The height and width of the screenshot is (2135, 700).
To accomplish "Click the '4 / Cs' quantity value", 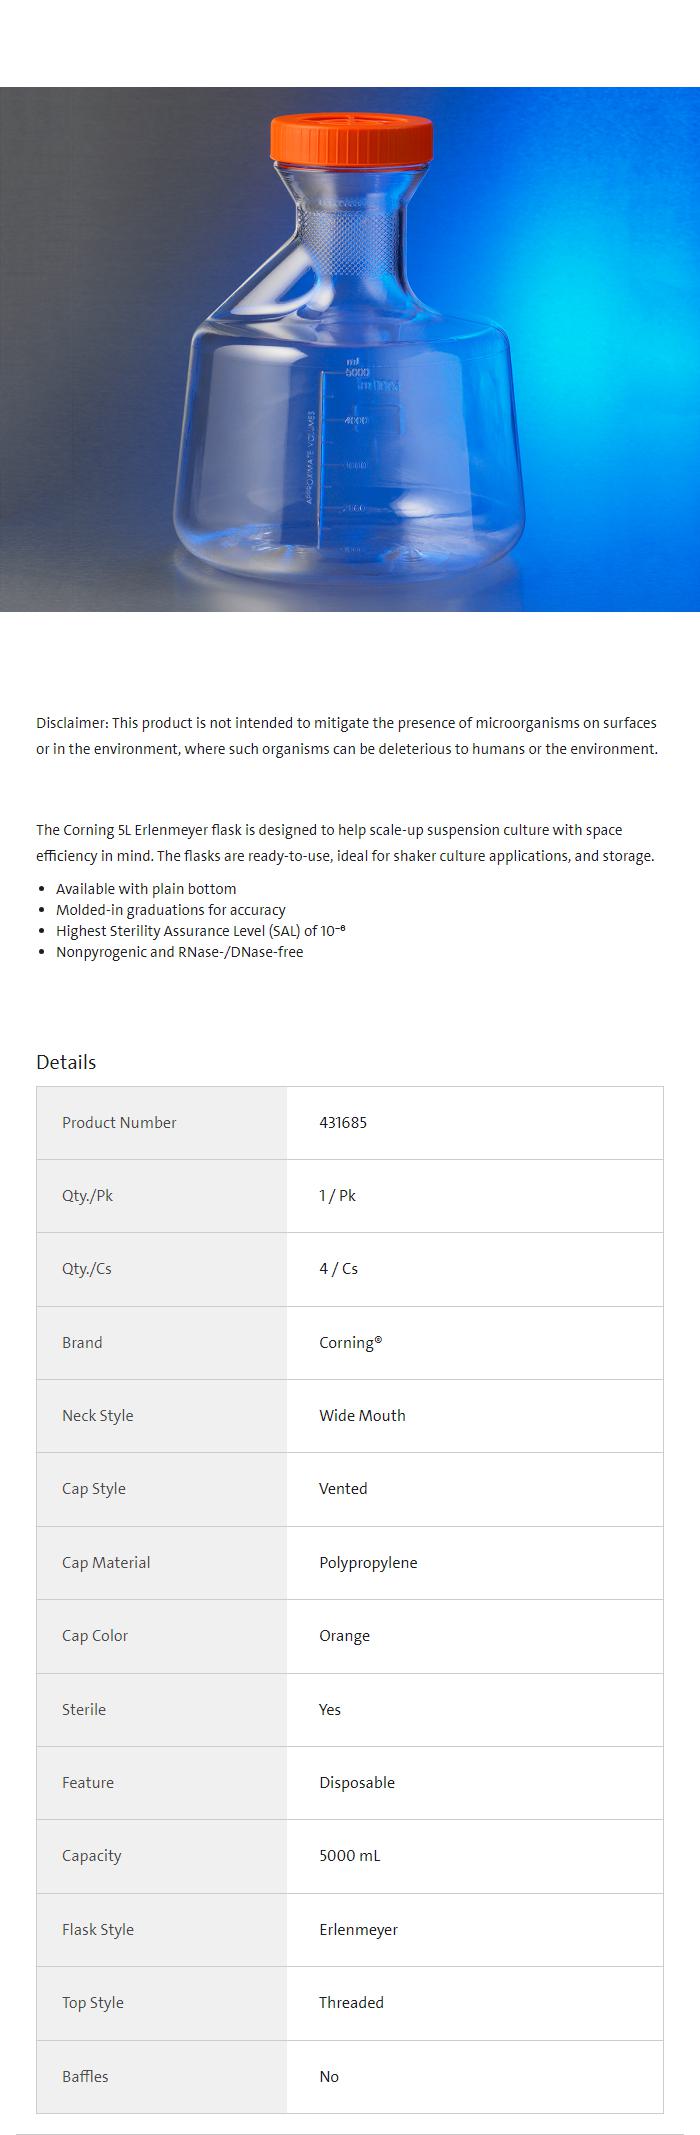I will (338, 1269).
